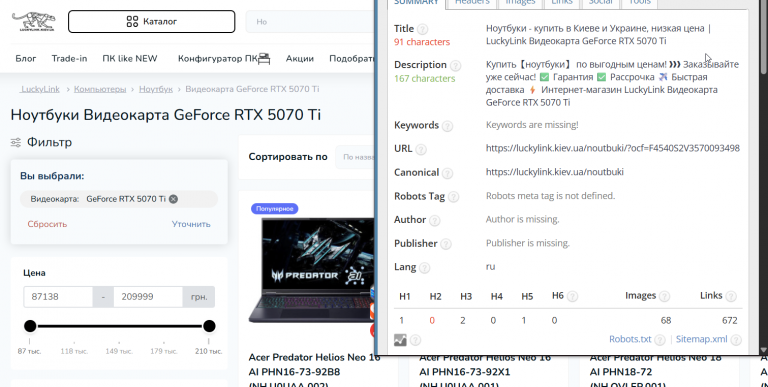
Task: Click the LuckyLink breadcrumb link
Action: click(x=40, y=89)
